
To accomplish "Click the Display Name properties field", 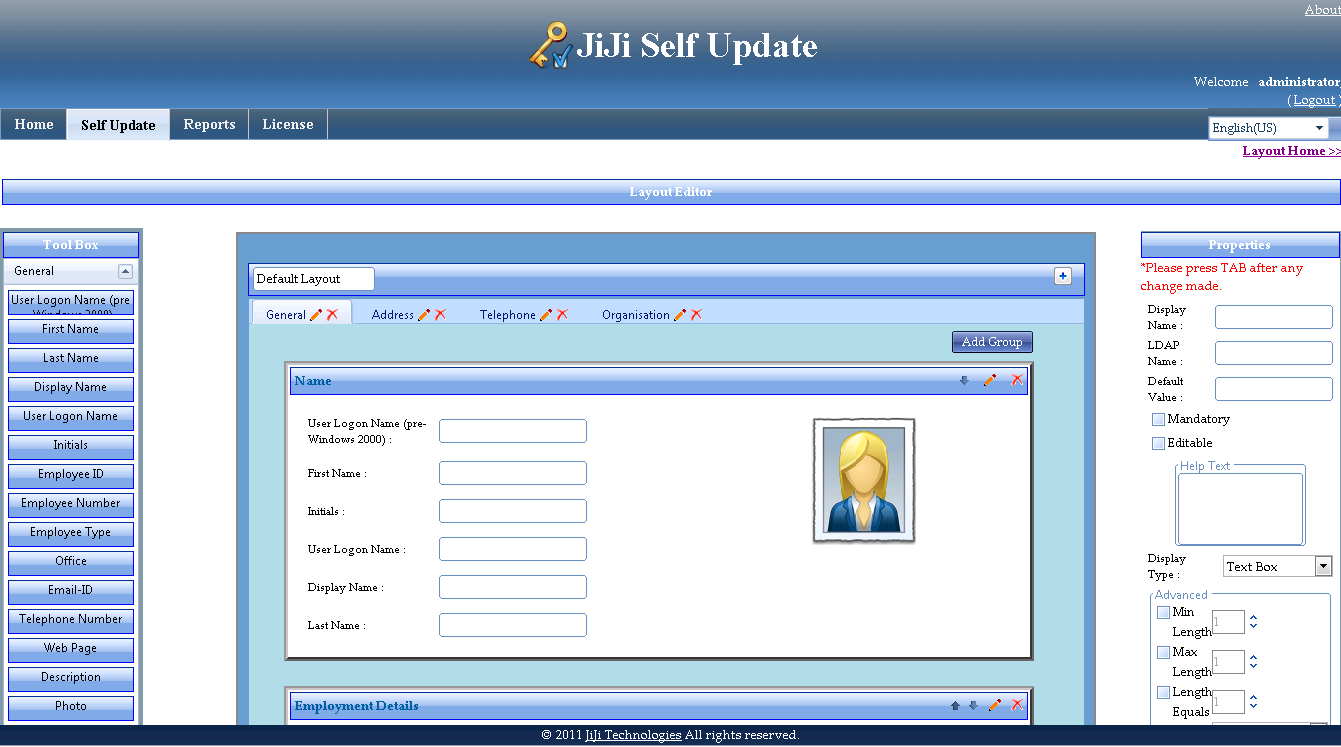I will [1274, 317].
